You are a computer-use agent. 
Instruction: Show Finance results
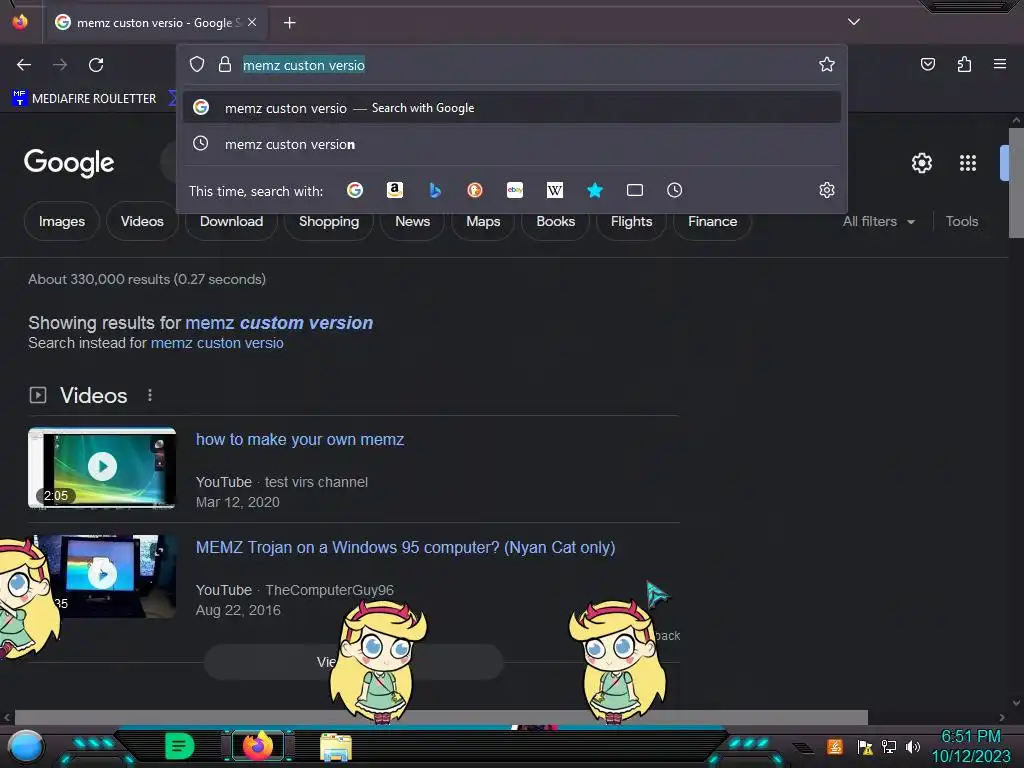712,221
